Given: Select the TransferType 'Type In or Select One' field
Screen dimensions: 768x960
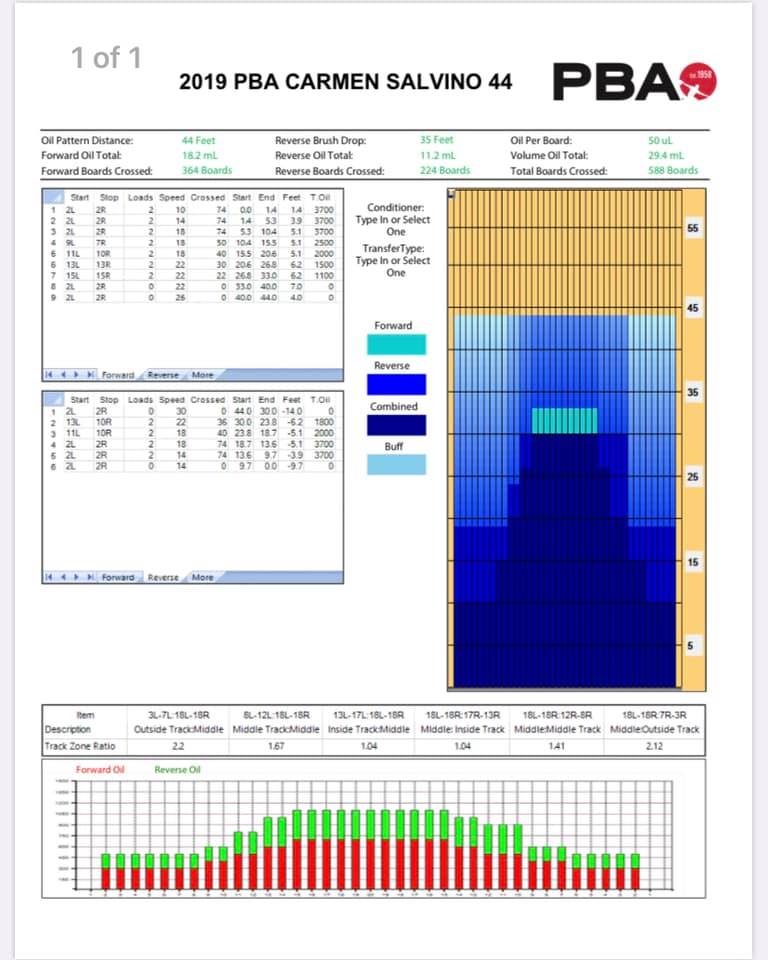Looking at the screenshot, I should click(393, 266).
